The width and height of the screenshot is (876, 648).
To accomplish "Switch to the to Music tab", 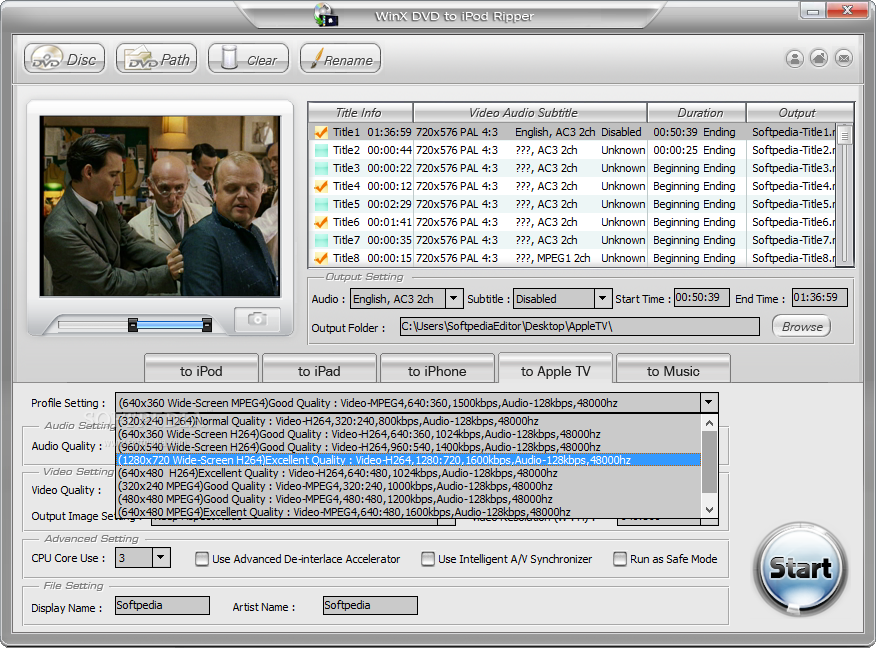I will (673, 370).
